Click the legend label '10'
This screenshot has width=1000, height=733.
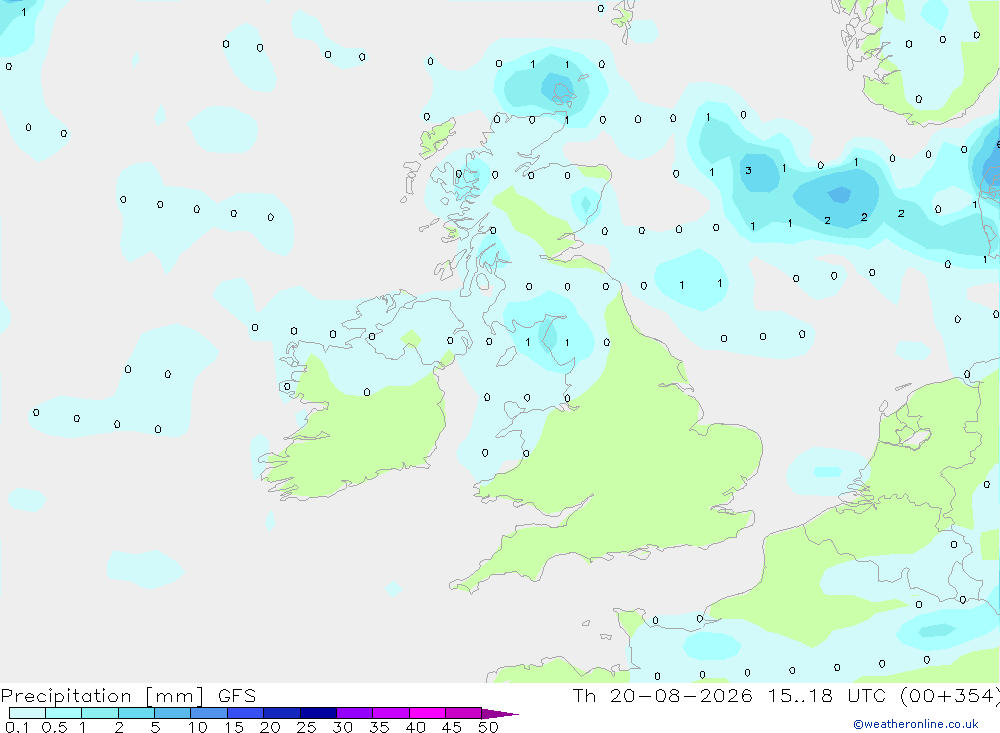coord(197,727)
